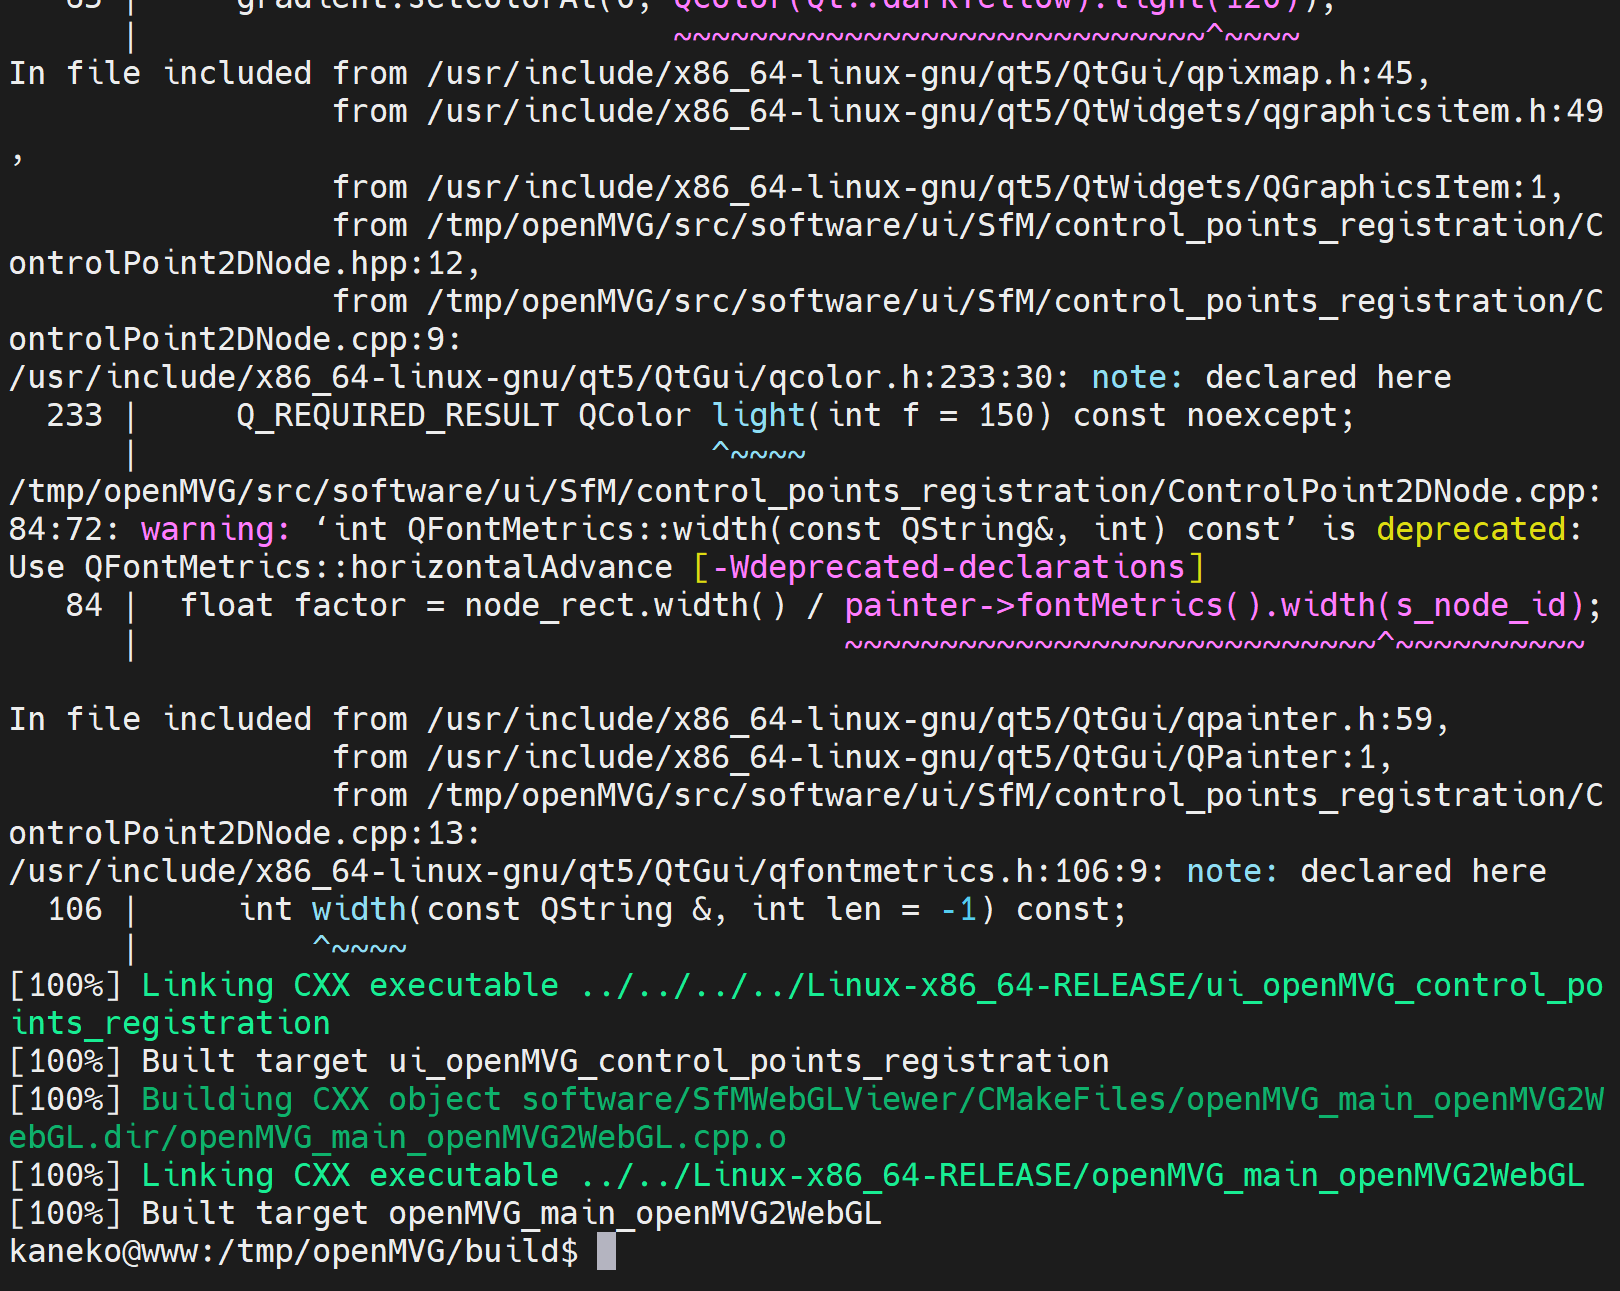Click the 'Building CXX object' SfMWebGLViewer line
The image size is (1620, 1291).
tap(806, 1118)
